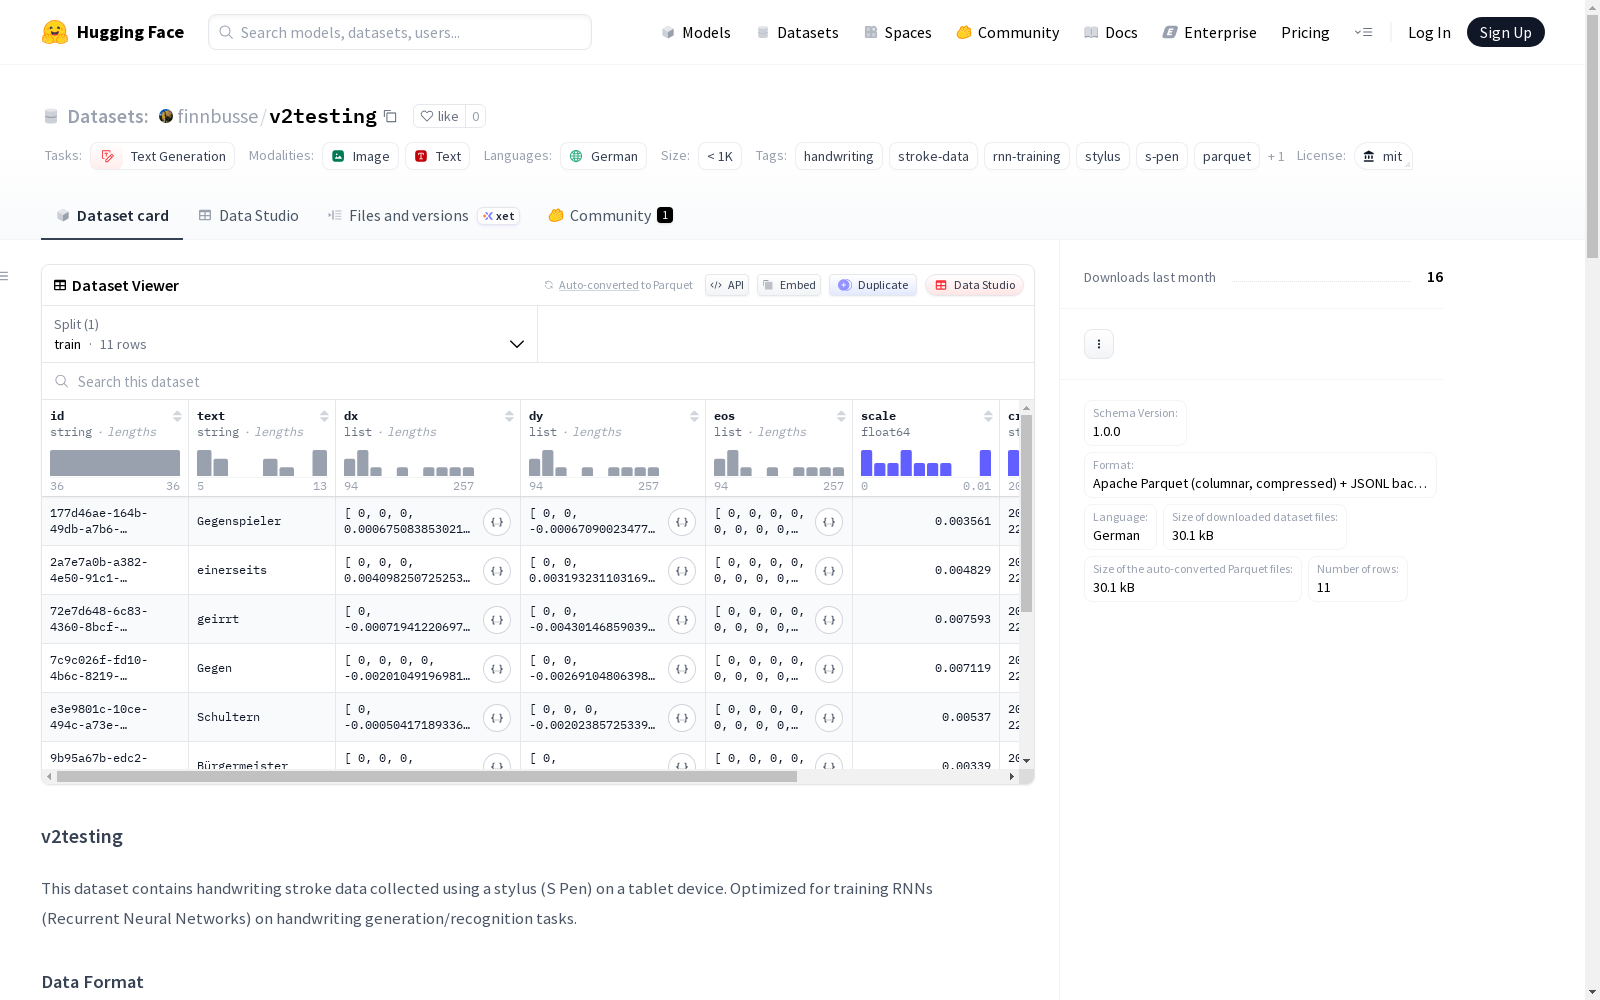Filter by the rnn-training tag

tap(1027, 156)
